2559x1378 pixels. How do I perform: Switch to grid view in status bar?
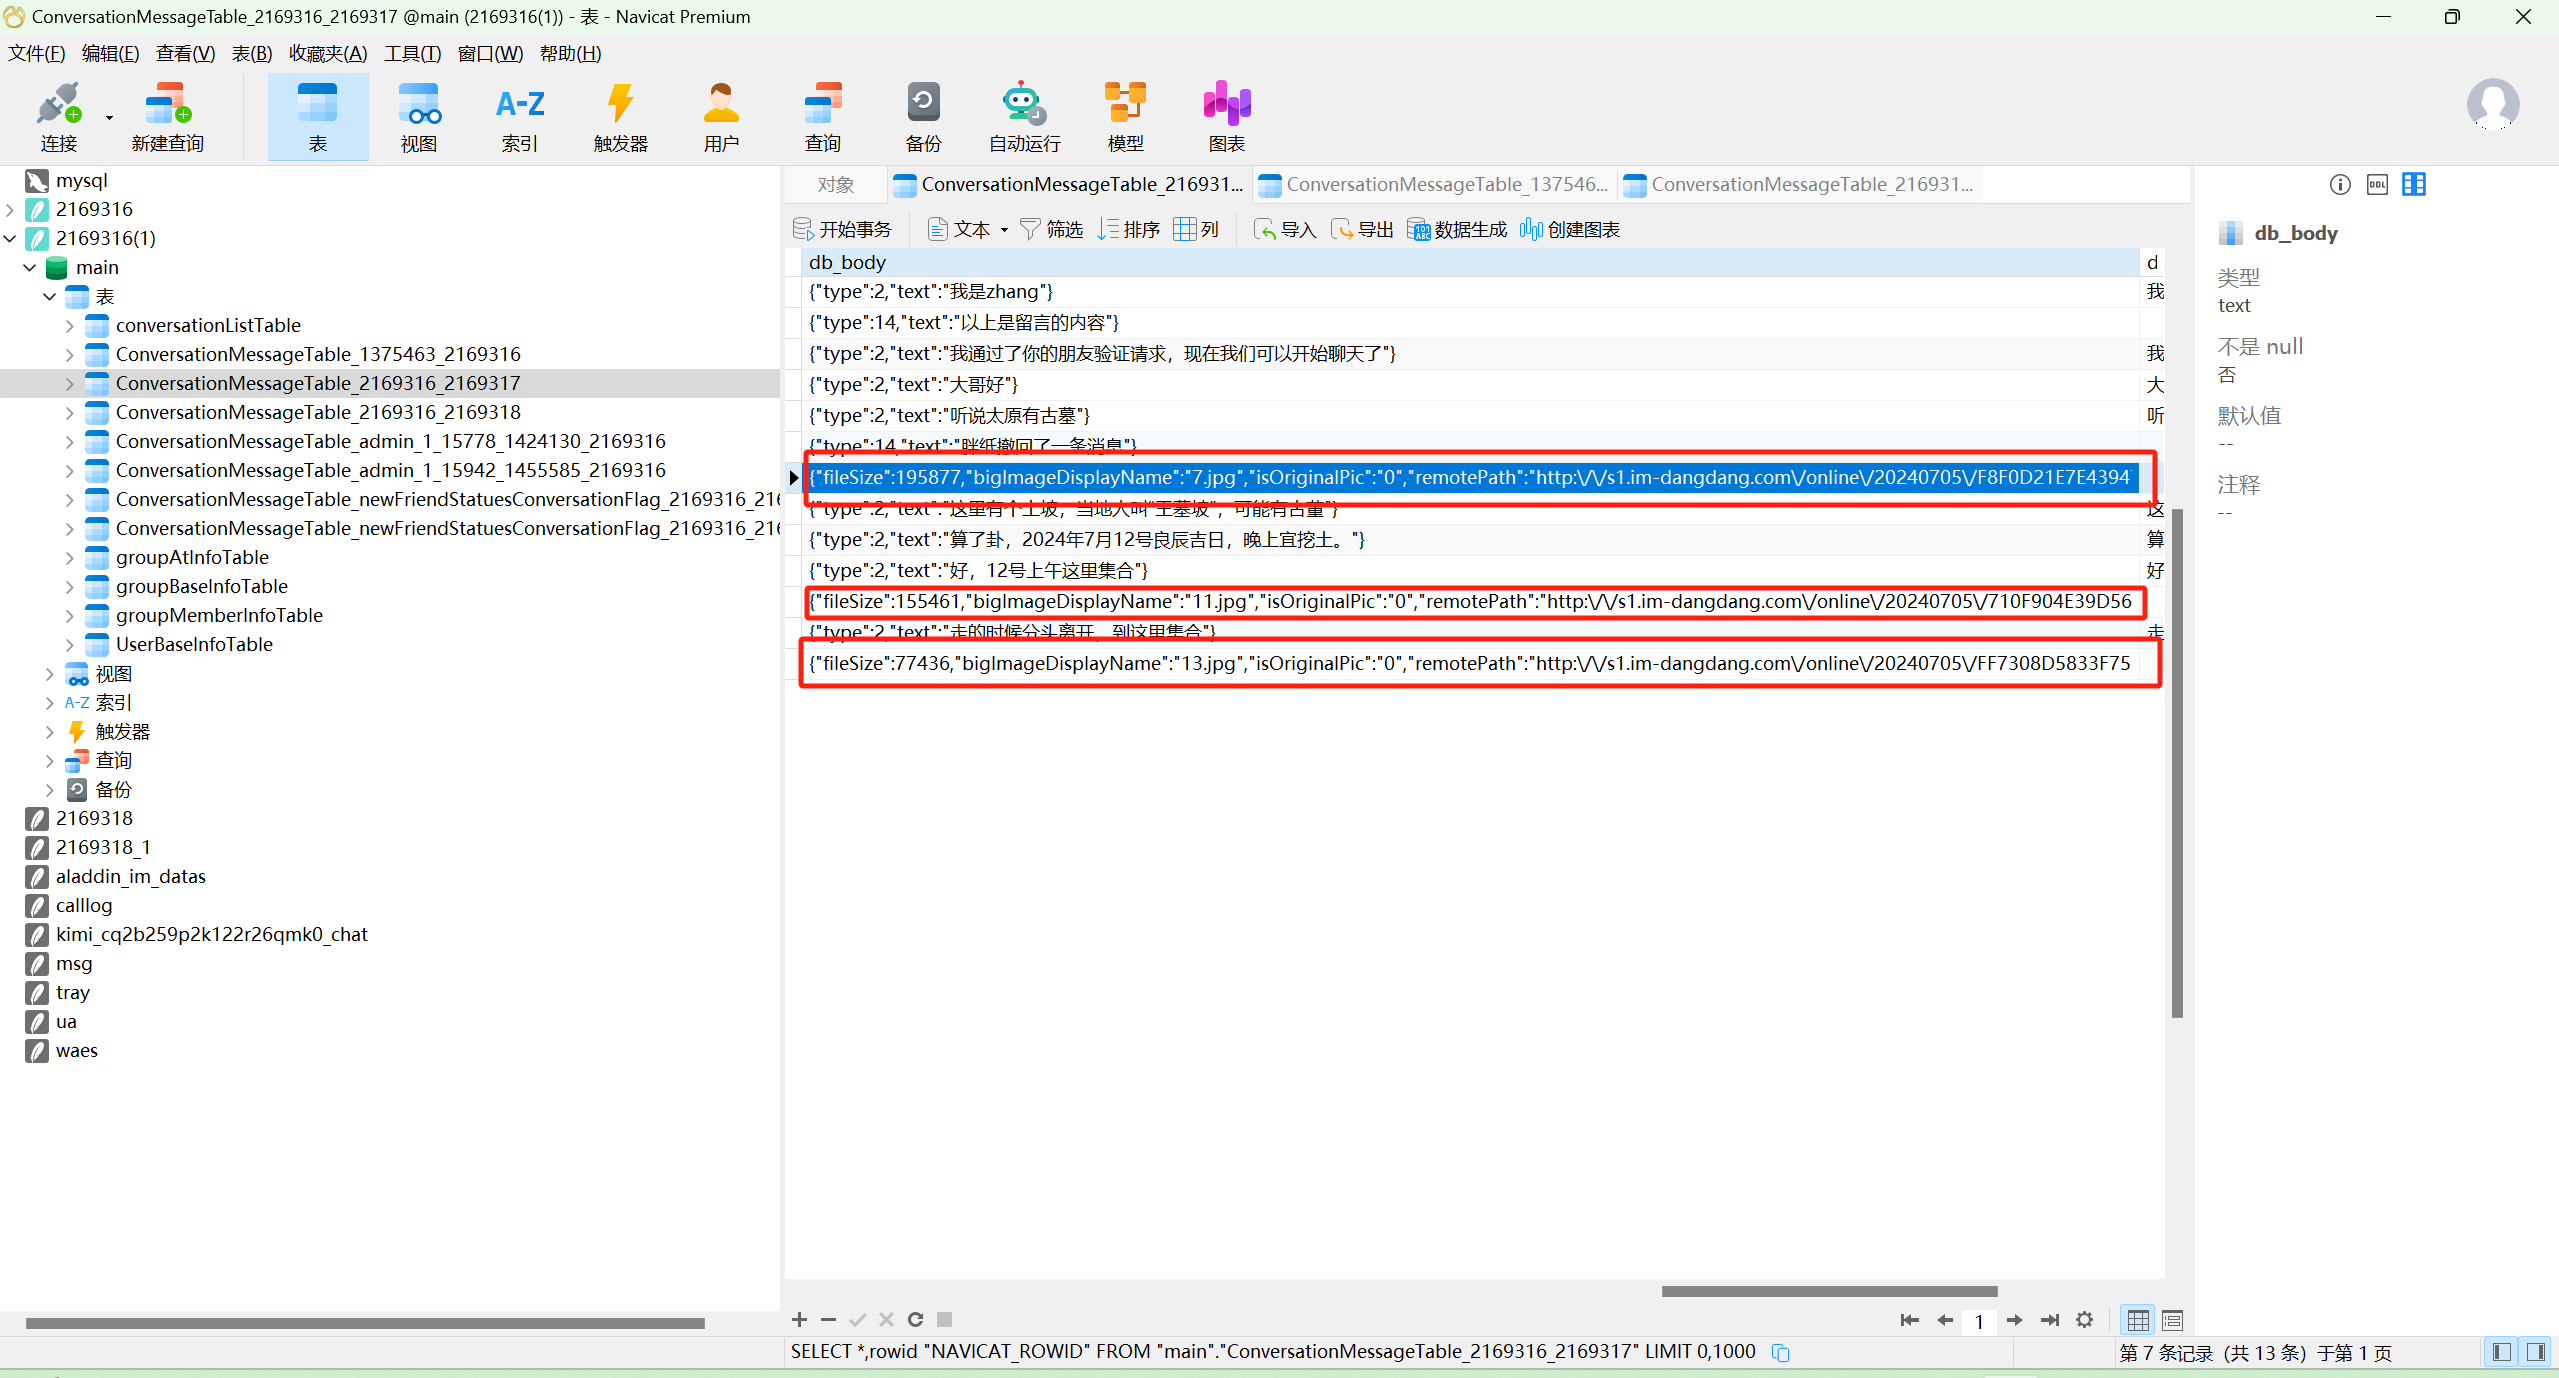(x=2138, y=1321)
